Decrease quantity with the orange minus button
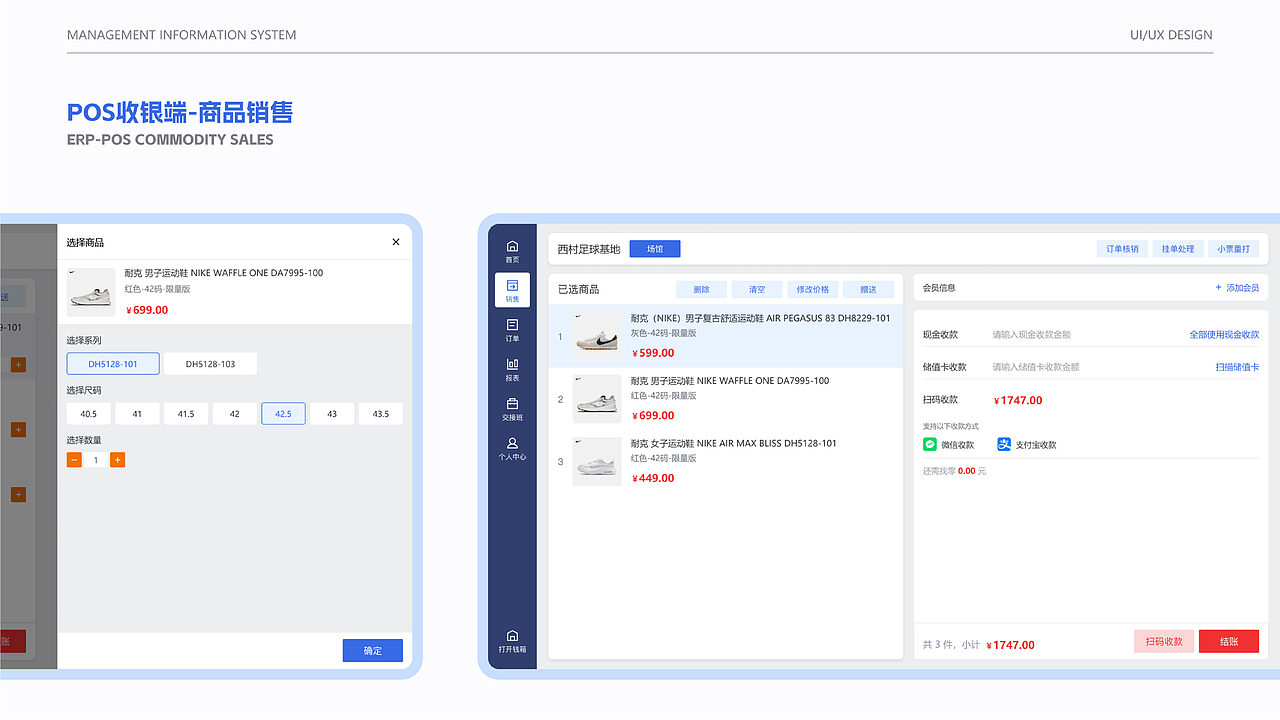 click(74, 460)
